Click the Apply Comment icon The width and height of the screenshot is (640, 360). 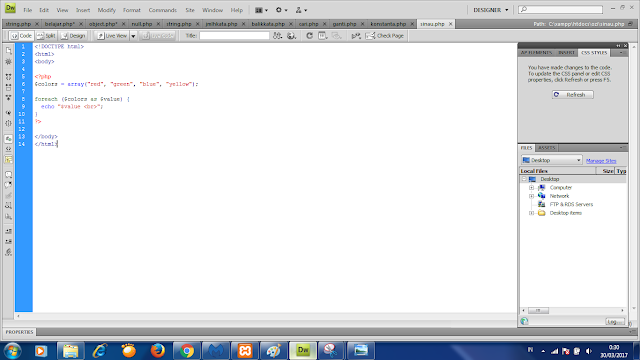[x=9, y=175]
